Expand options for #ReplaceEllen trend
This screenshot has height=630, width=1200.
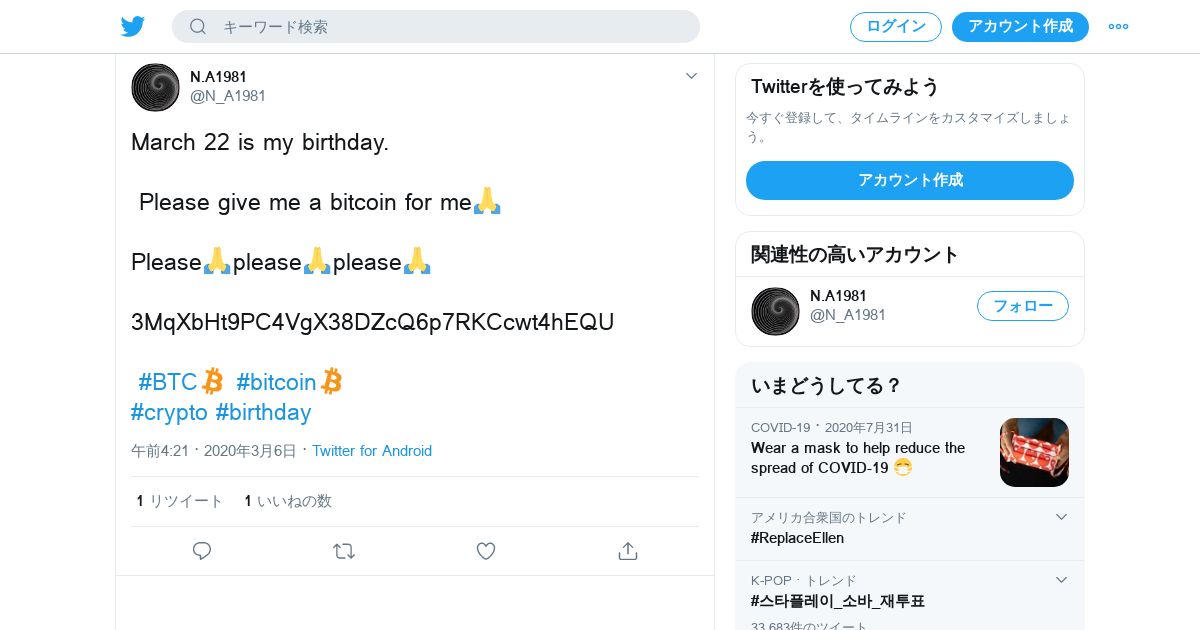click(x=1061, y=517)
